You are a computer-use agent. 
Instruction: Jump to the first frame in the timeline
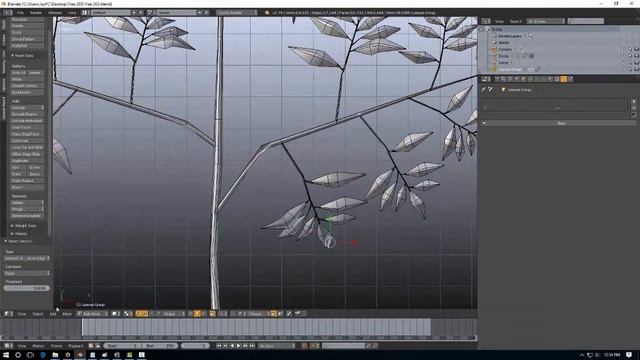click(x=219, y=346)
